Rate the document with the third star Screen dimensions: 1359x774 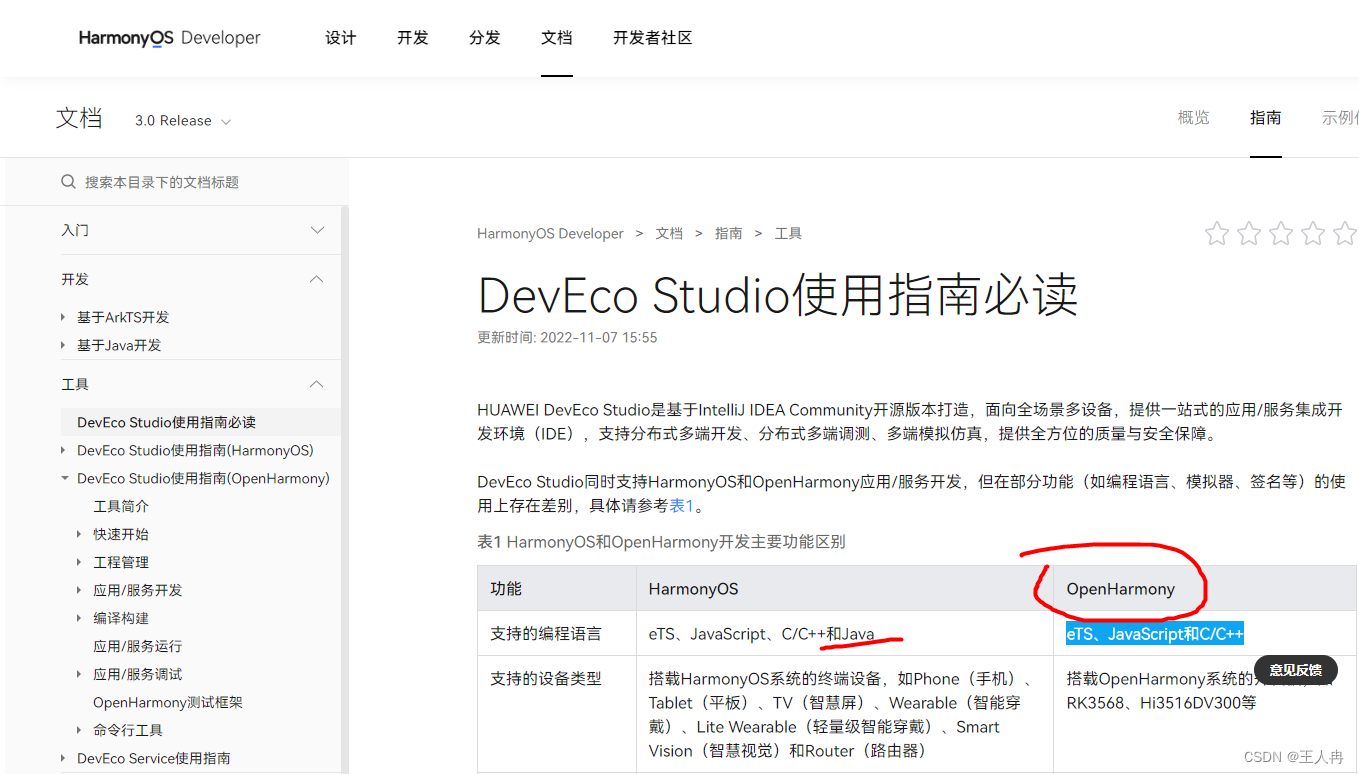pos(1281,234)
